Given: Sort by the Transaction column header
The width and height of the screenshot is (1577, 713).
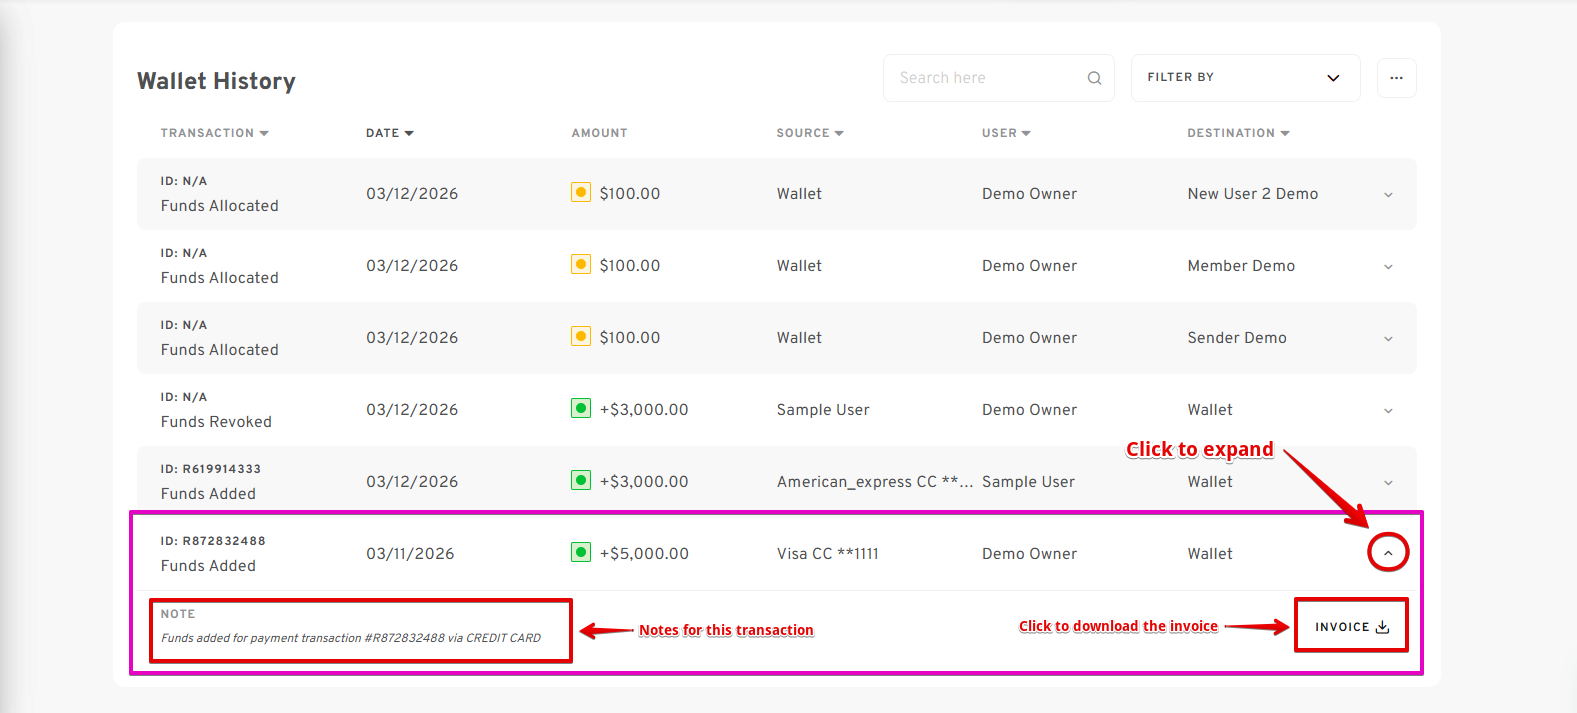Looking at the screenshot, I should pos(214,133).
